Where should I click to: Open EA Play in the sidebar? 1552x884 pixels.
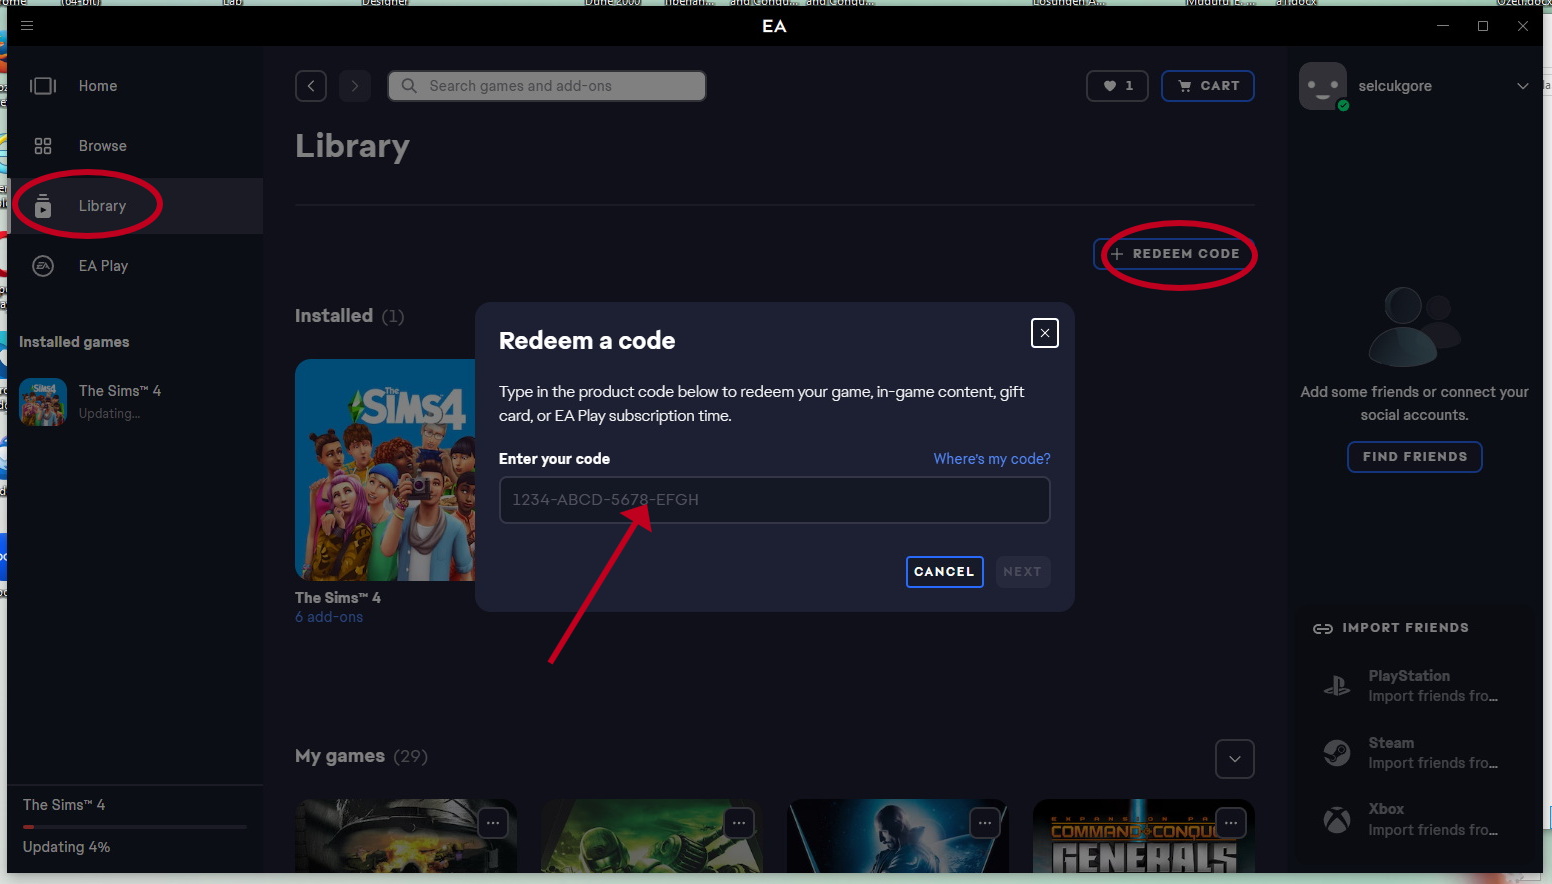pos(135,266)
